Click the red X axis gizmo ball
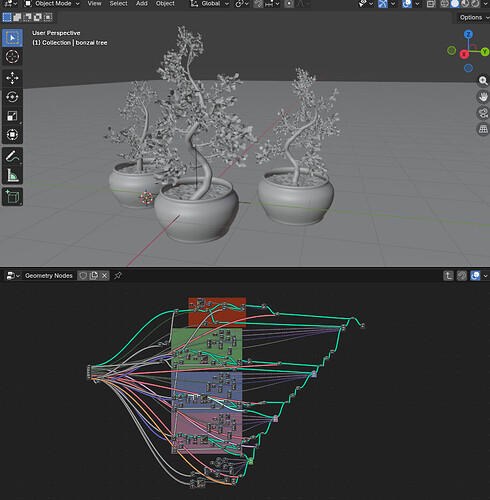This screenshot has width=490, height=500. [x=464, y=54]
